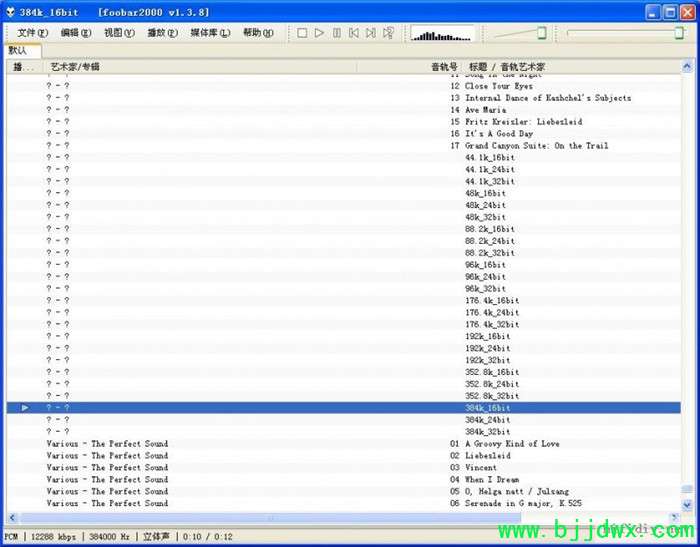Click the horizontal scrollbar thumb
Screen dimensions: 700x547
(270, 518)
